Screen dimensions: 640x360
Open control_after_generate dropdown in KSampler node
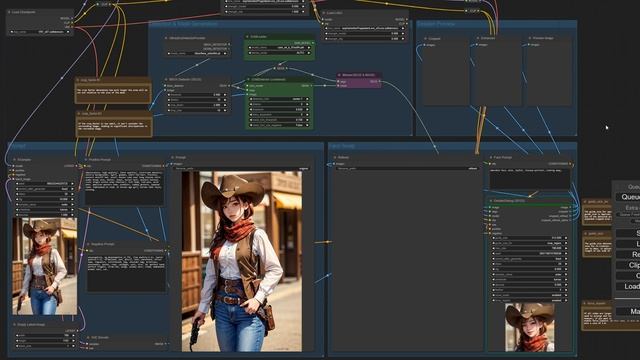click(x=45, y=189)
